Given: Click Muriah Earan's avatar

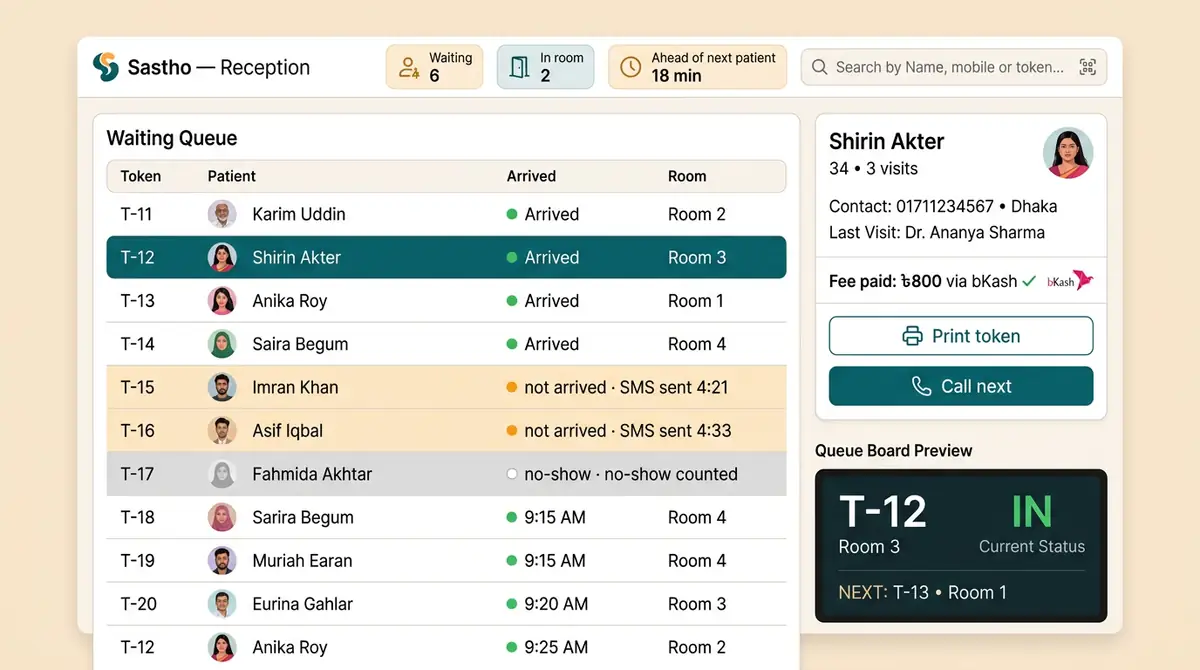Looking at the screenshot, I should [222, 561].
